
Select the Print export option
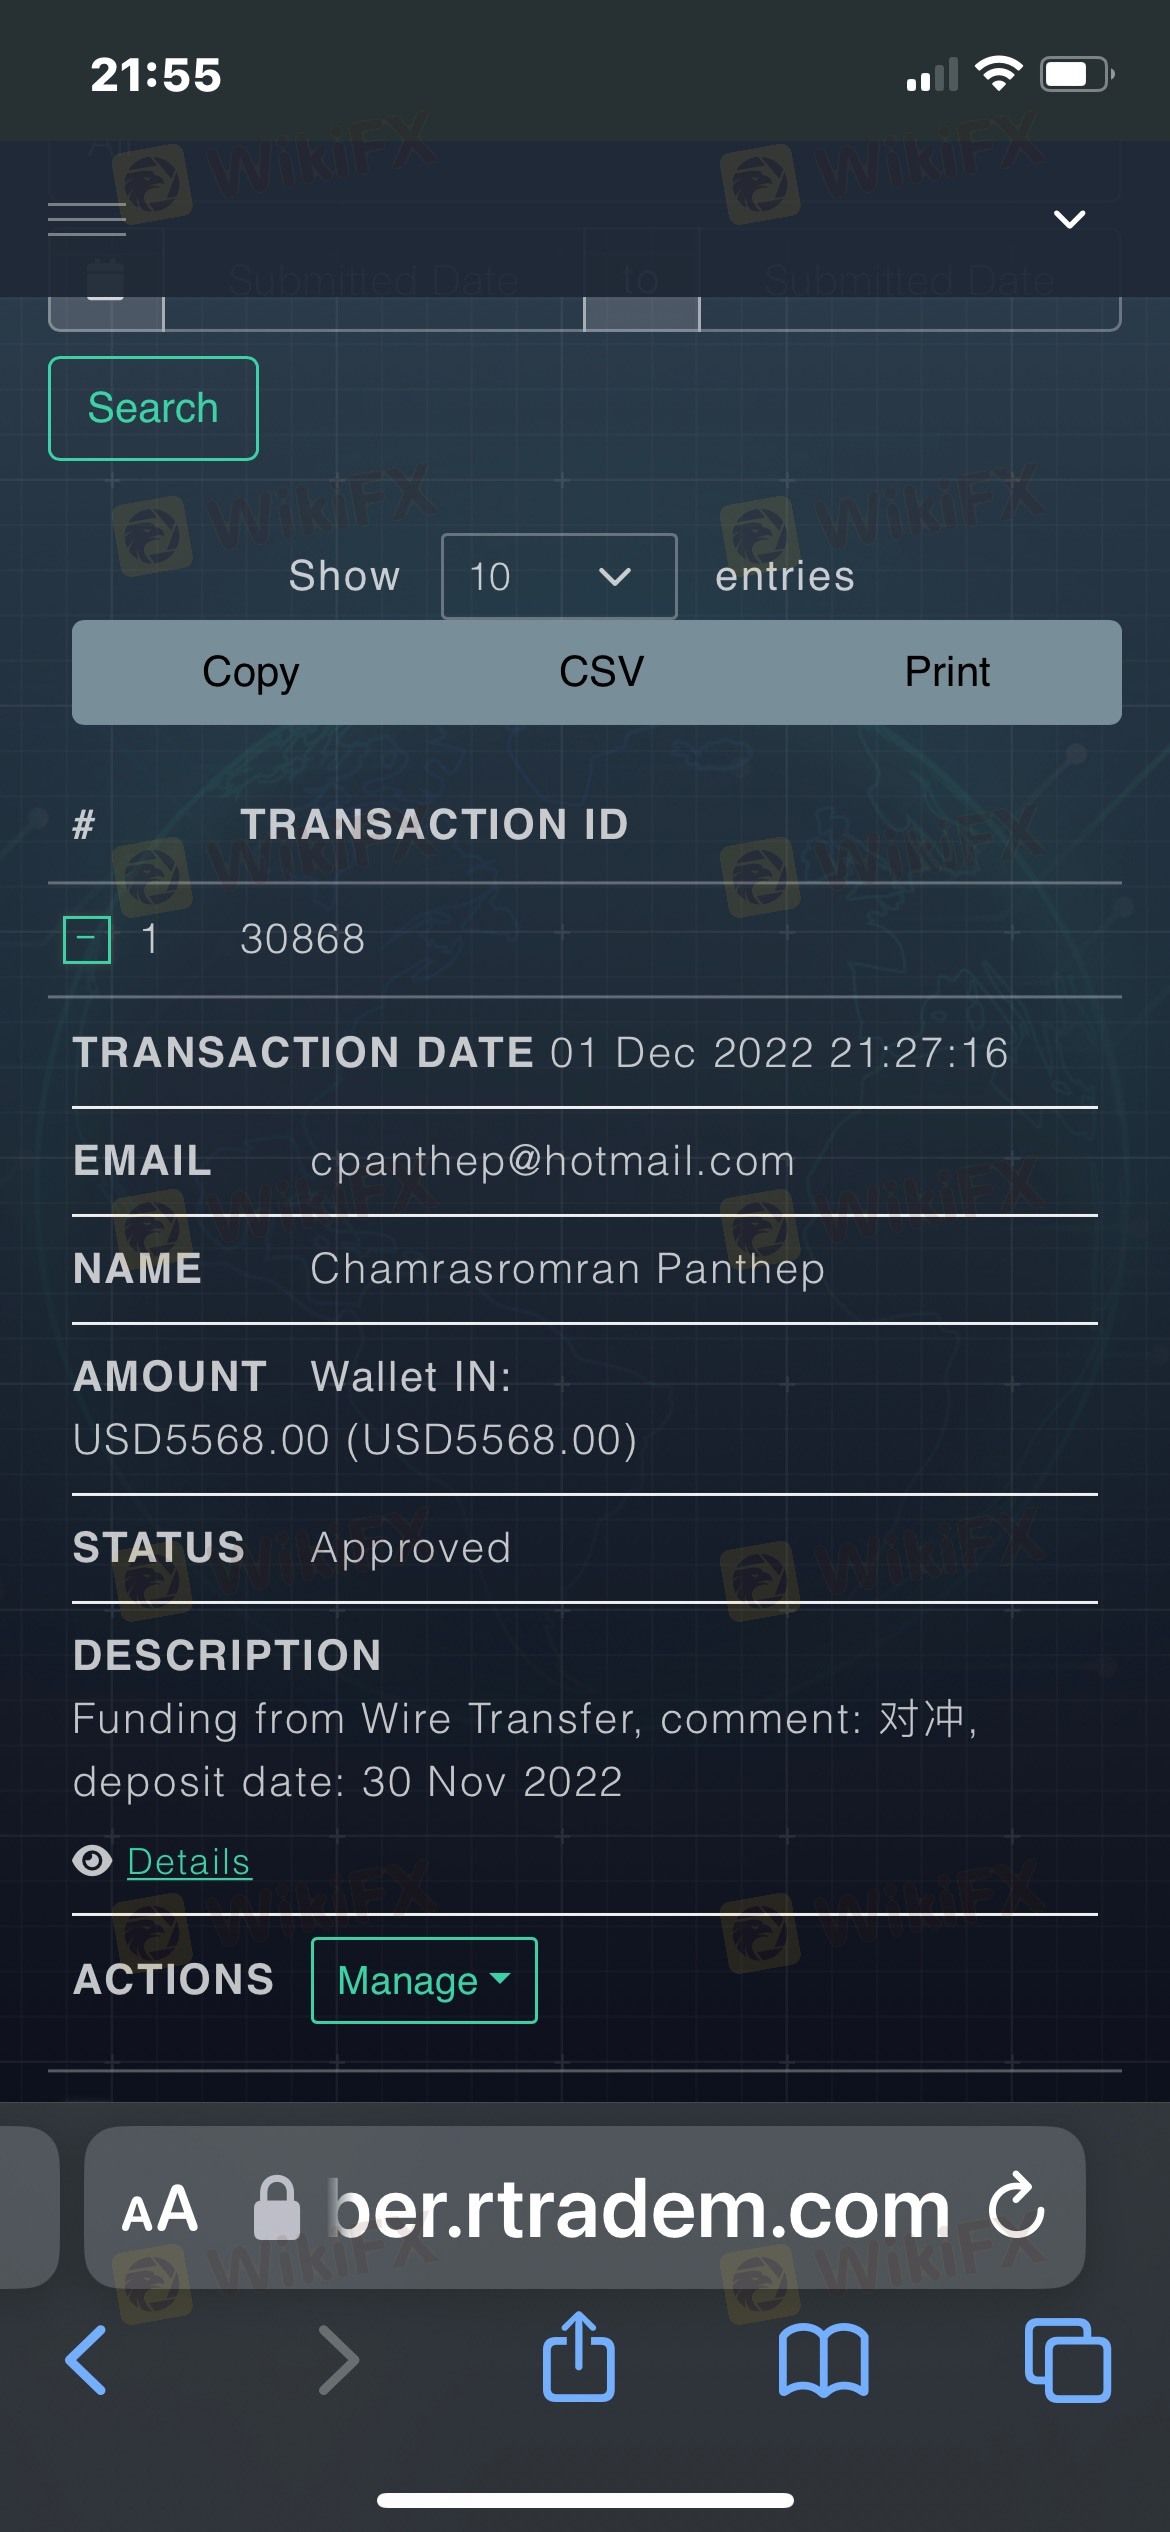(x=947, y=672)
